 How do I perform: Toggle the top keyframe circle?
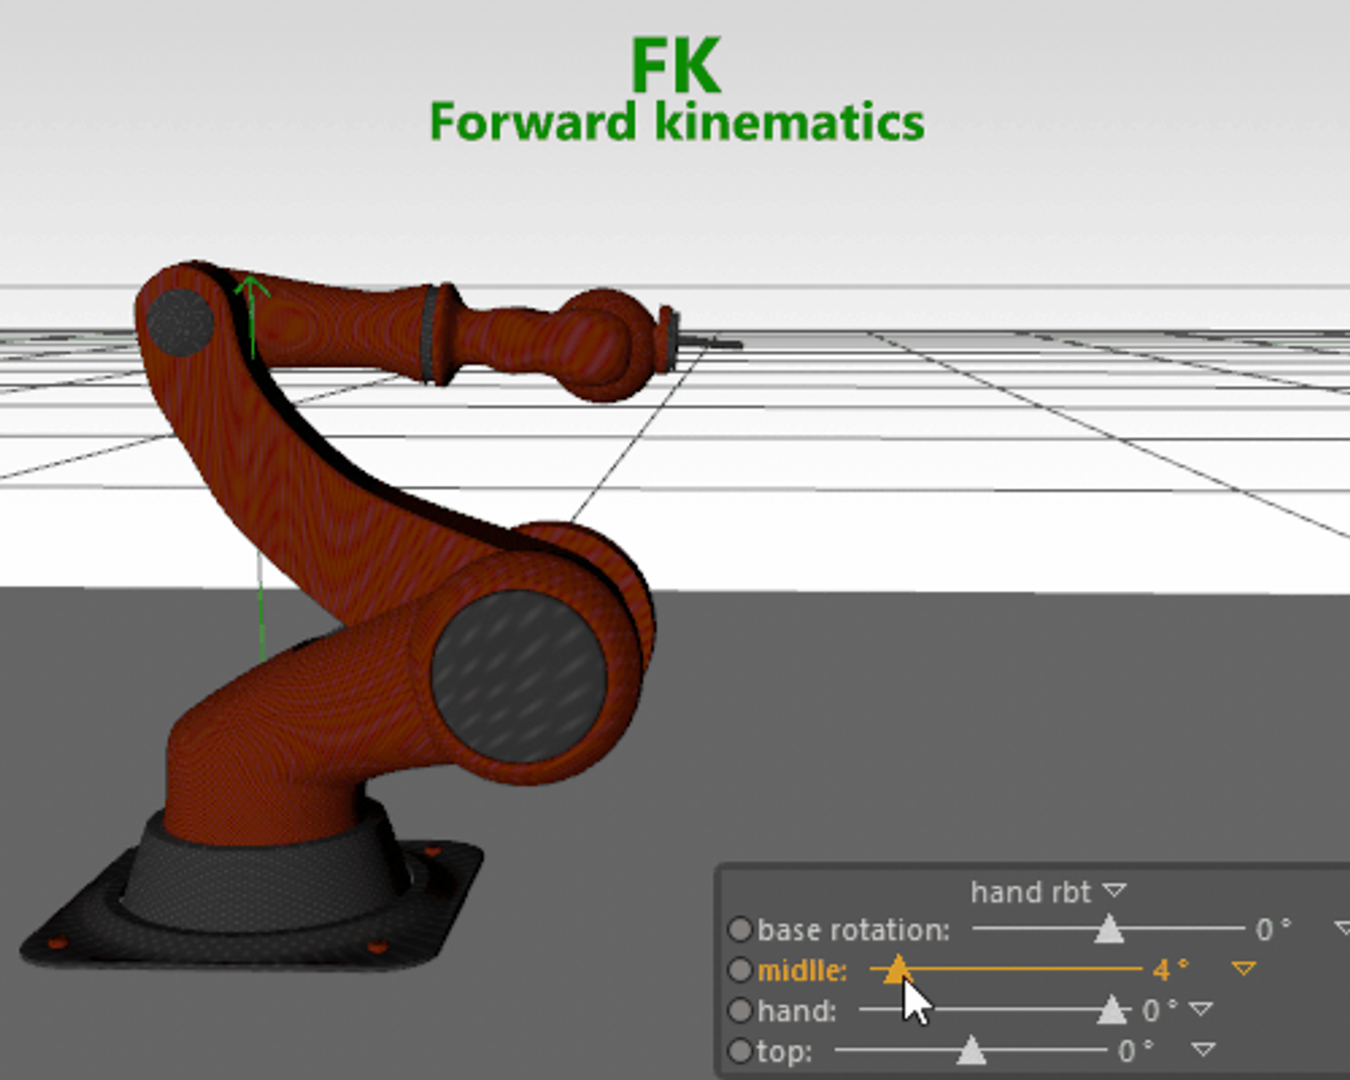click(x=740, y=1052)
